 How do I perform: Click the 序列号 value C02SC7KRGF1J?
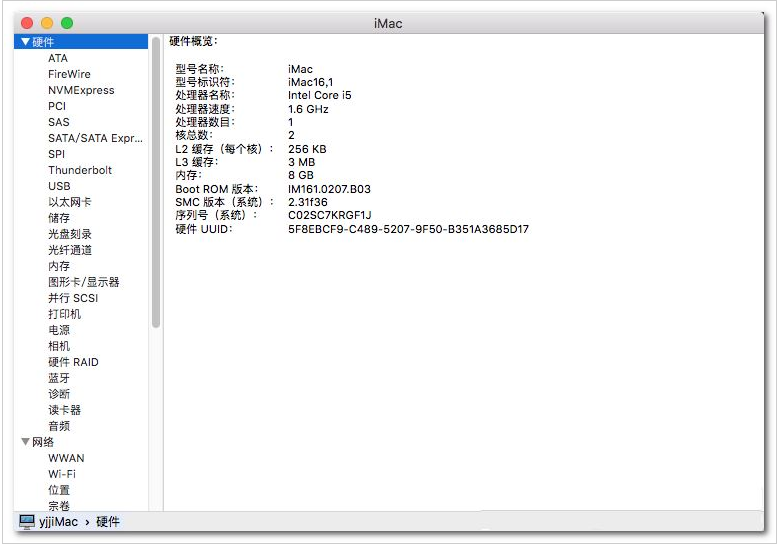click(x=329, y=215)
